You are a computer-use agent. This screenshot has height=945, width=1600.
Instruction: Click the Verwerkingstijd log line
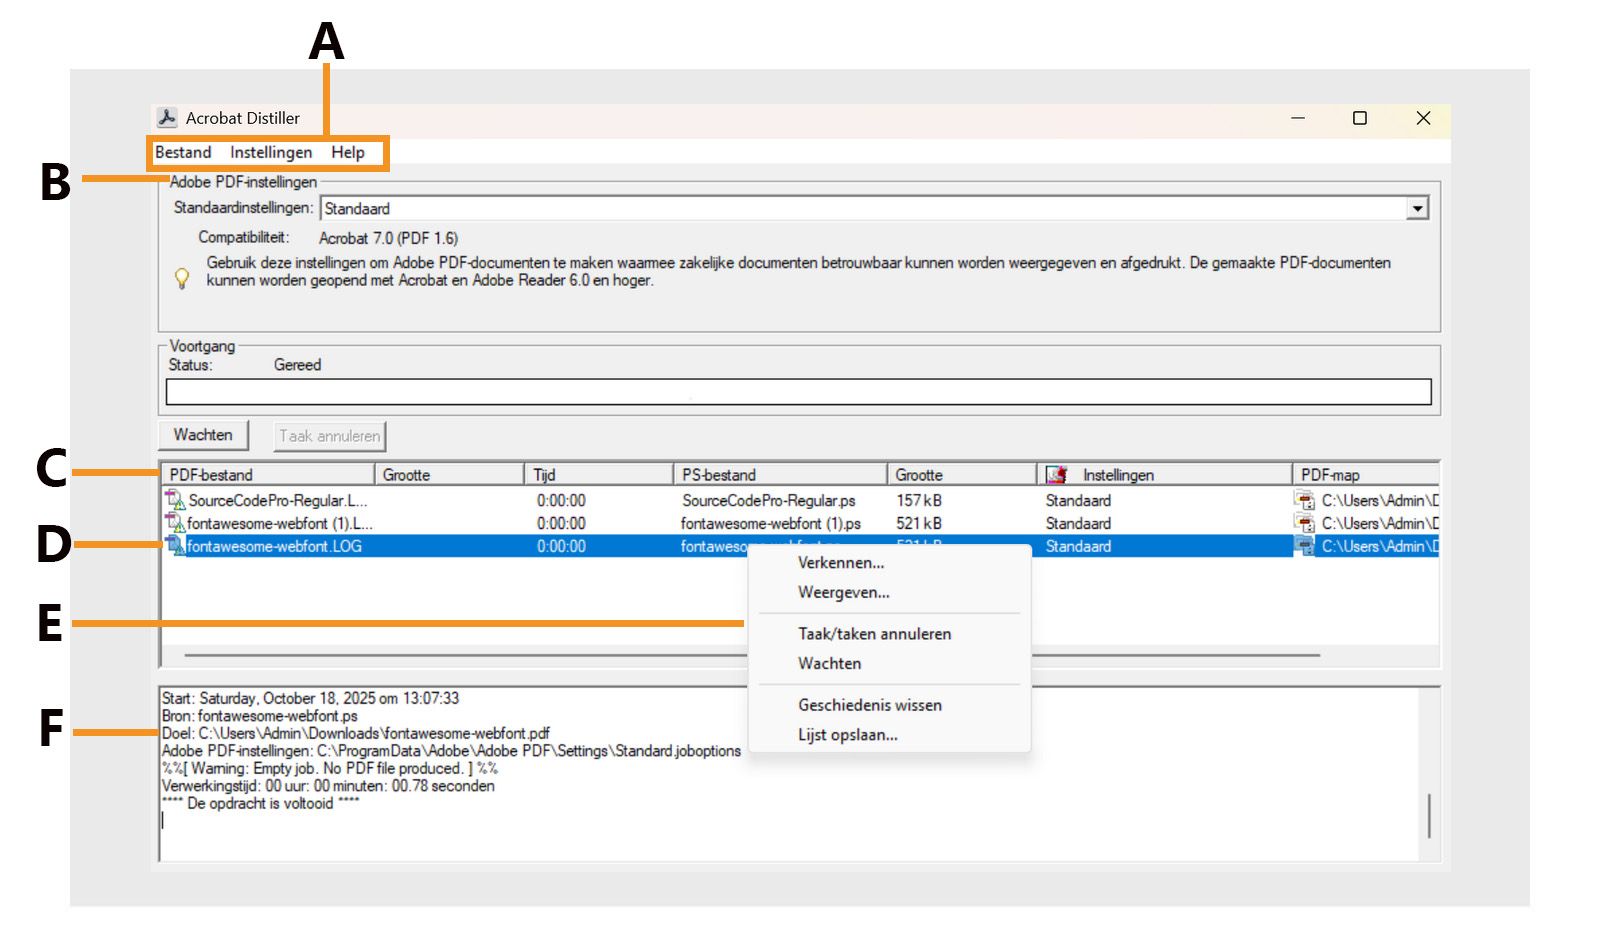[x=328, y=786]
